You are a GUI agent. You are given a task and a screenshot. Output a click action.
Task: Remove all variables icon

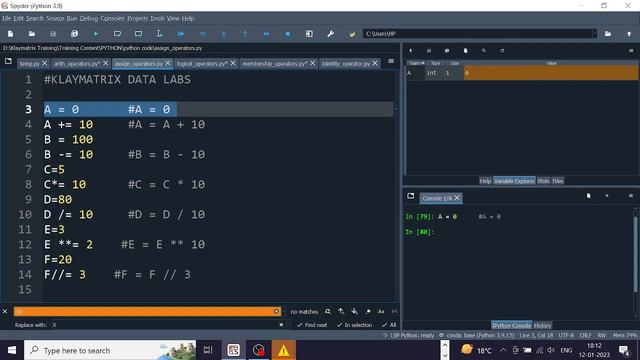pos(465,51)
